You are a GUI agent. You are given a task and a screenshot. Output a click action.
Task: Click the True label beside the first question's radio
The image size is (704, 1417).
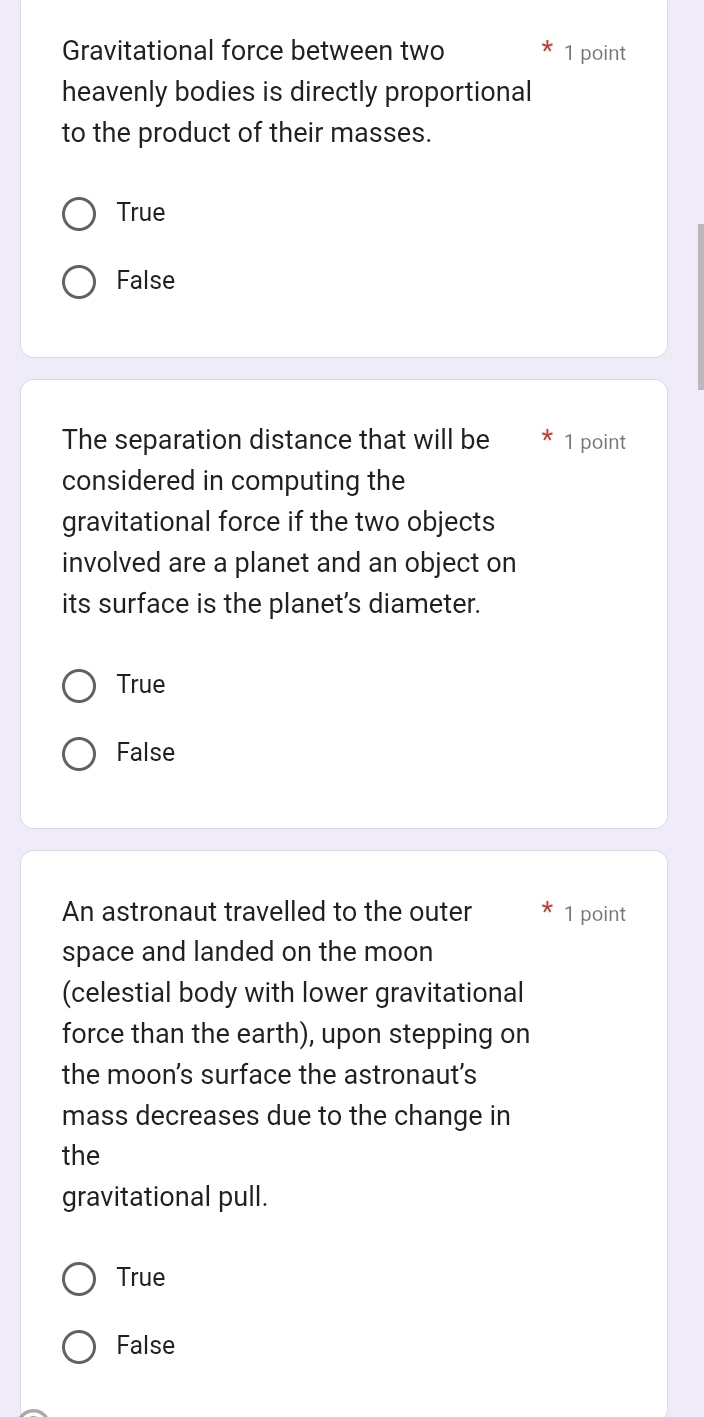click(x=140, y=212)
